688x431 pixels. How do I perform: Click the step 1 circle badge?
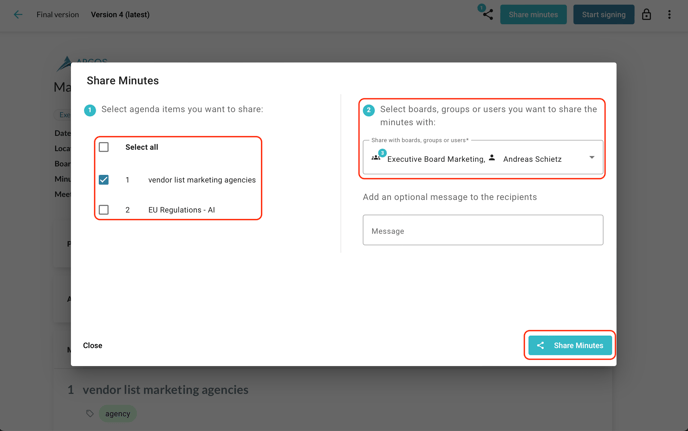(x=90, y=110)
